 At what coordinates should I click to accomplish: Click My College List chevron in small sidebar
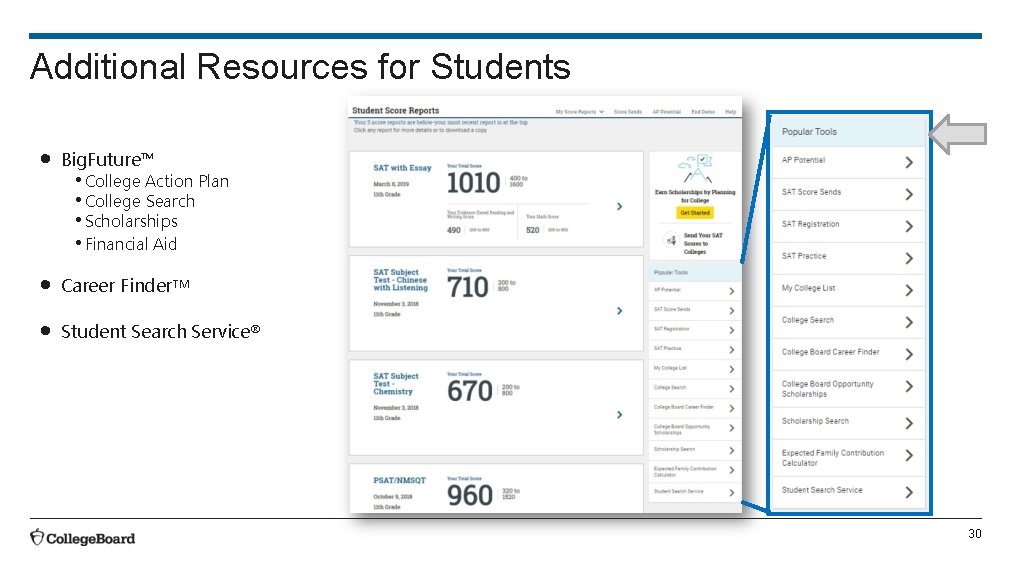732,369
